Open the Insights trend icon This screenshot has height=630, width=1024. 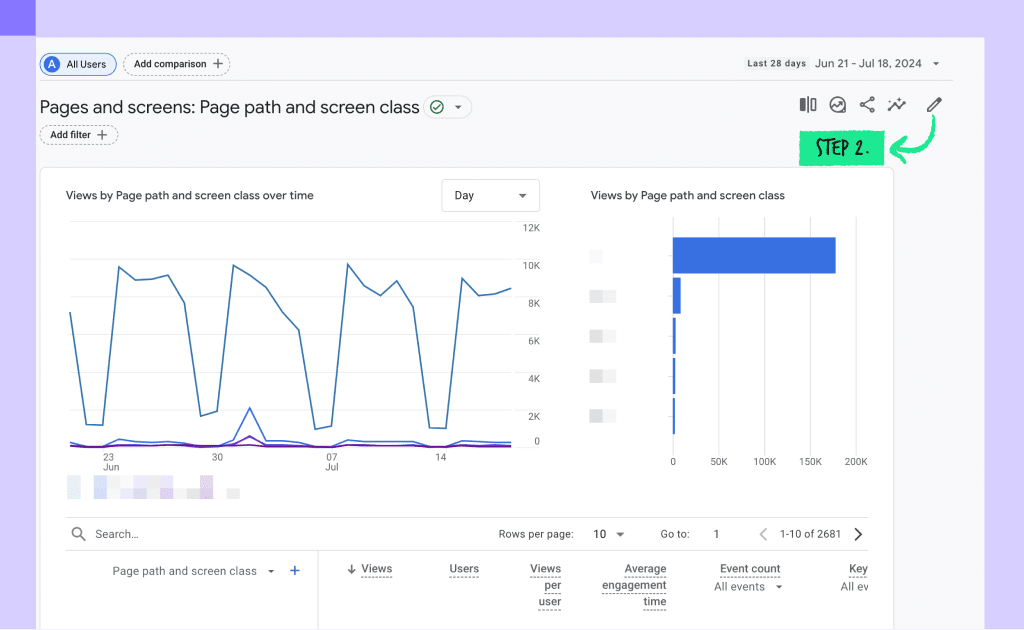837,104
